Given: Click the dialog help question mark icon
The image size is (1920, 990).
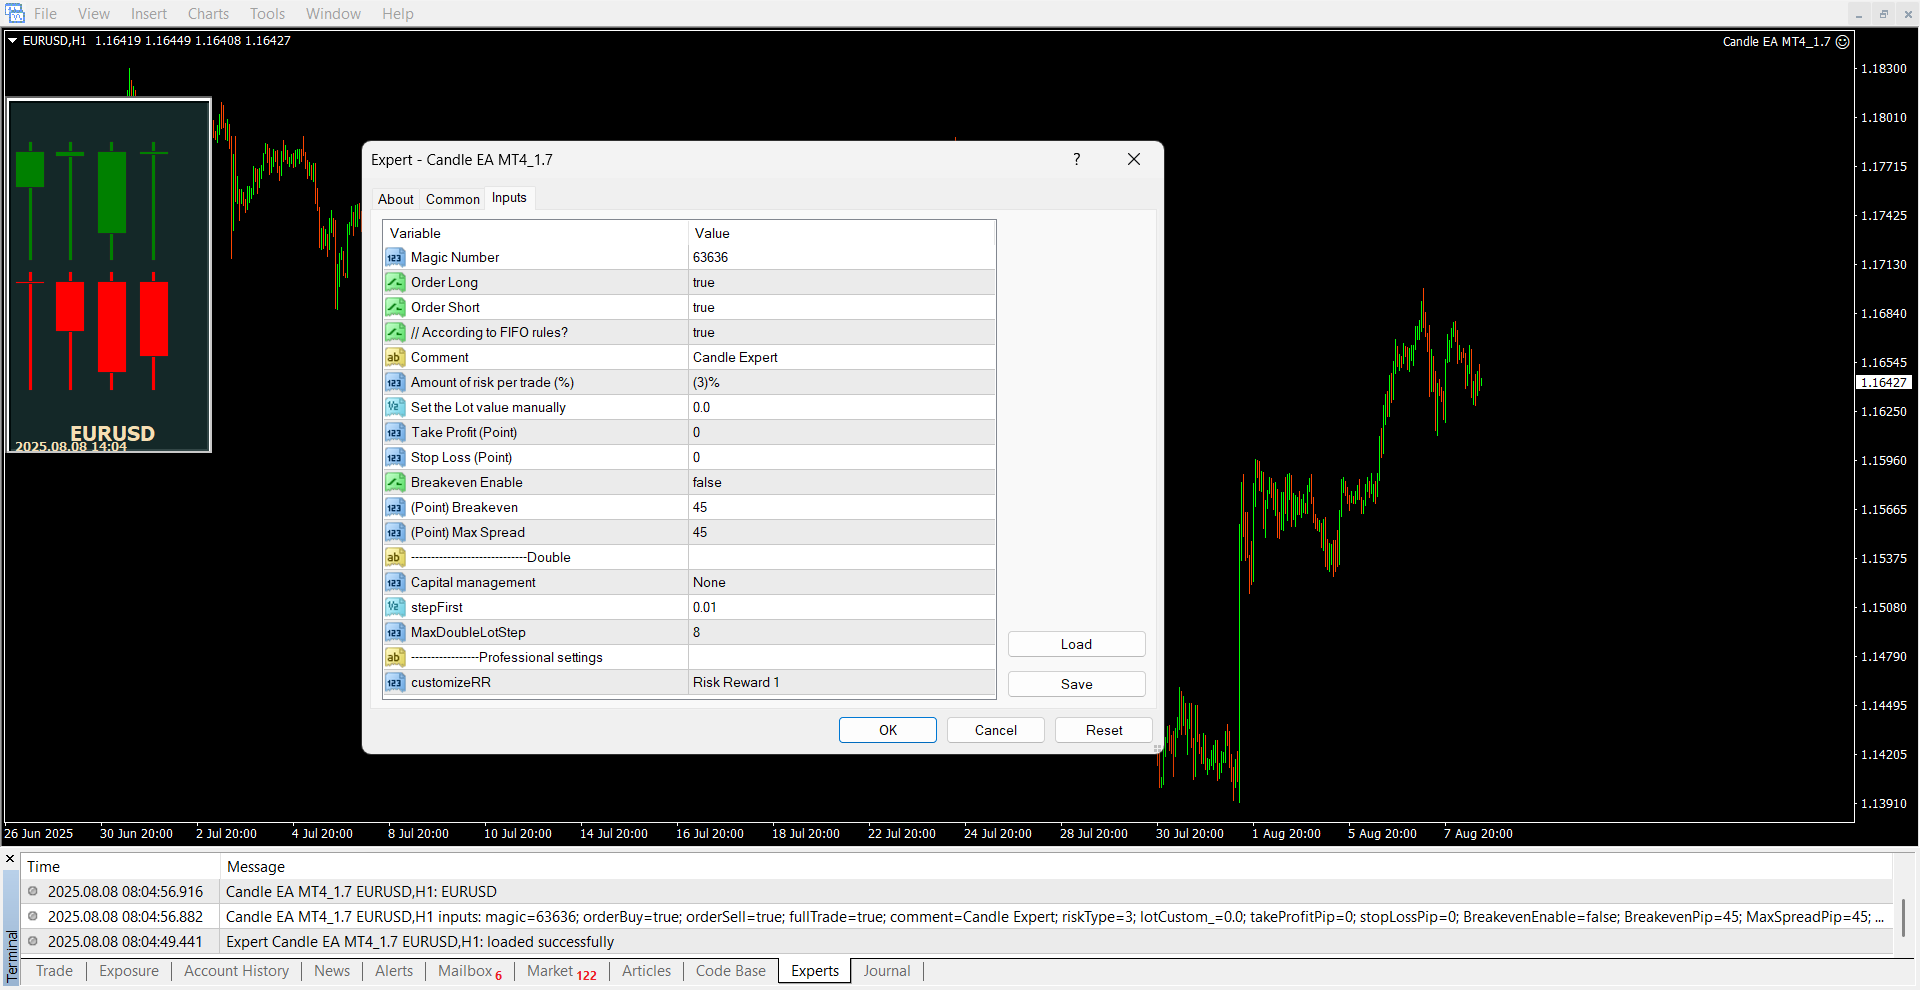Looking at the screenshot, I should [1076, 160].
